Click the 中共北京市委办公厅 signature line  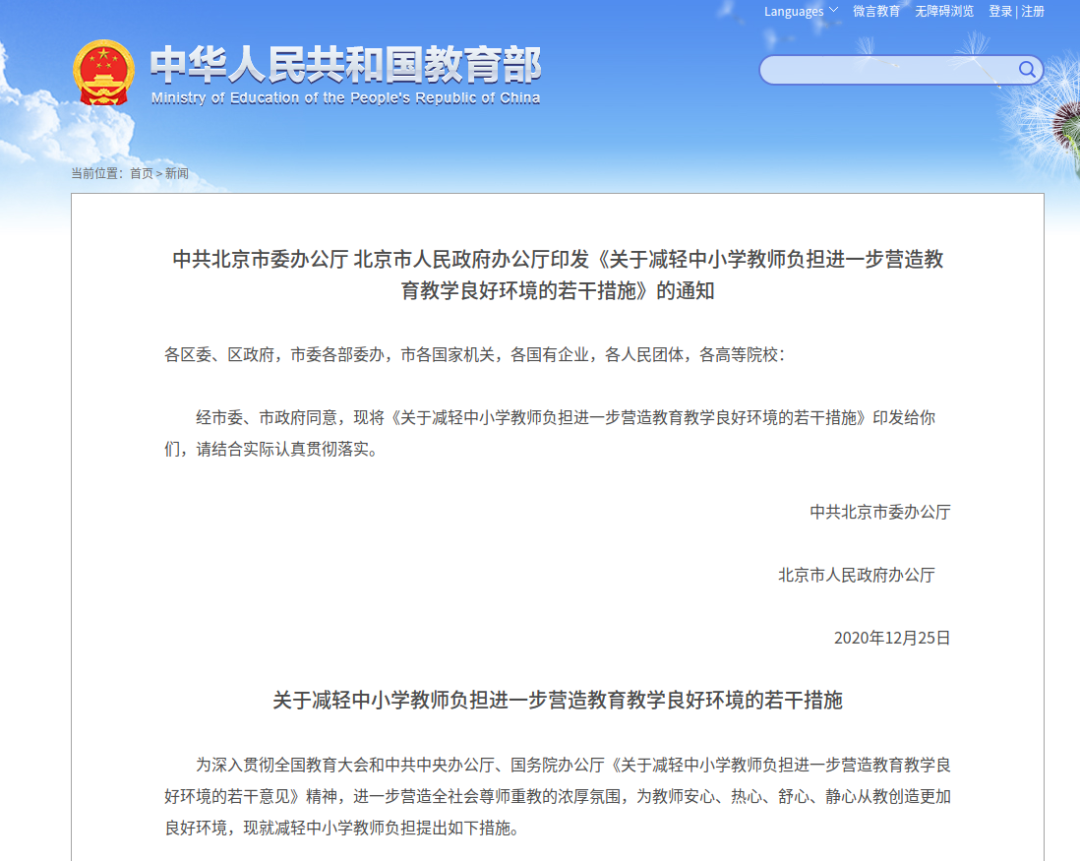point(880,512)
